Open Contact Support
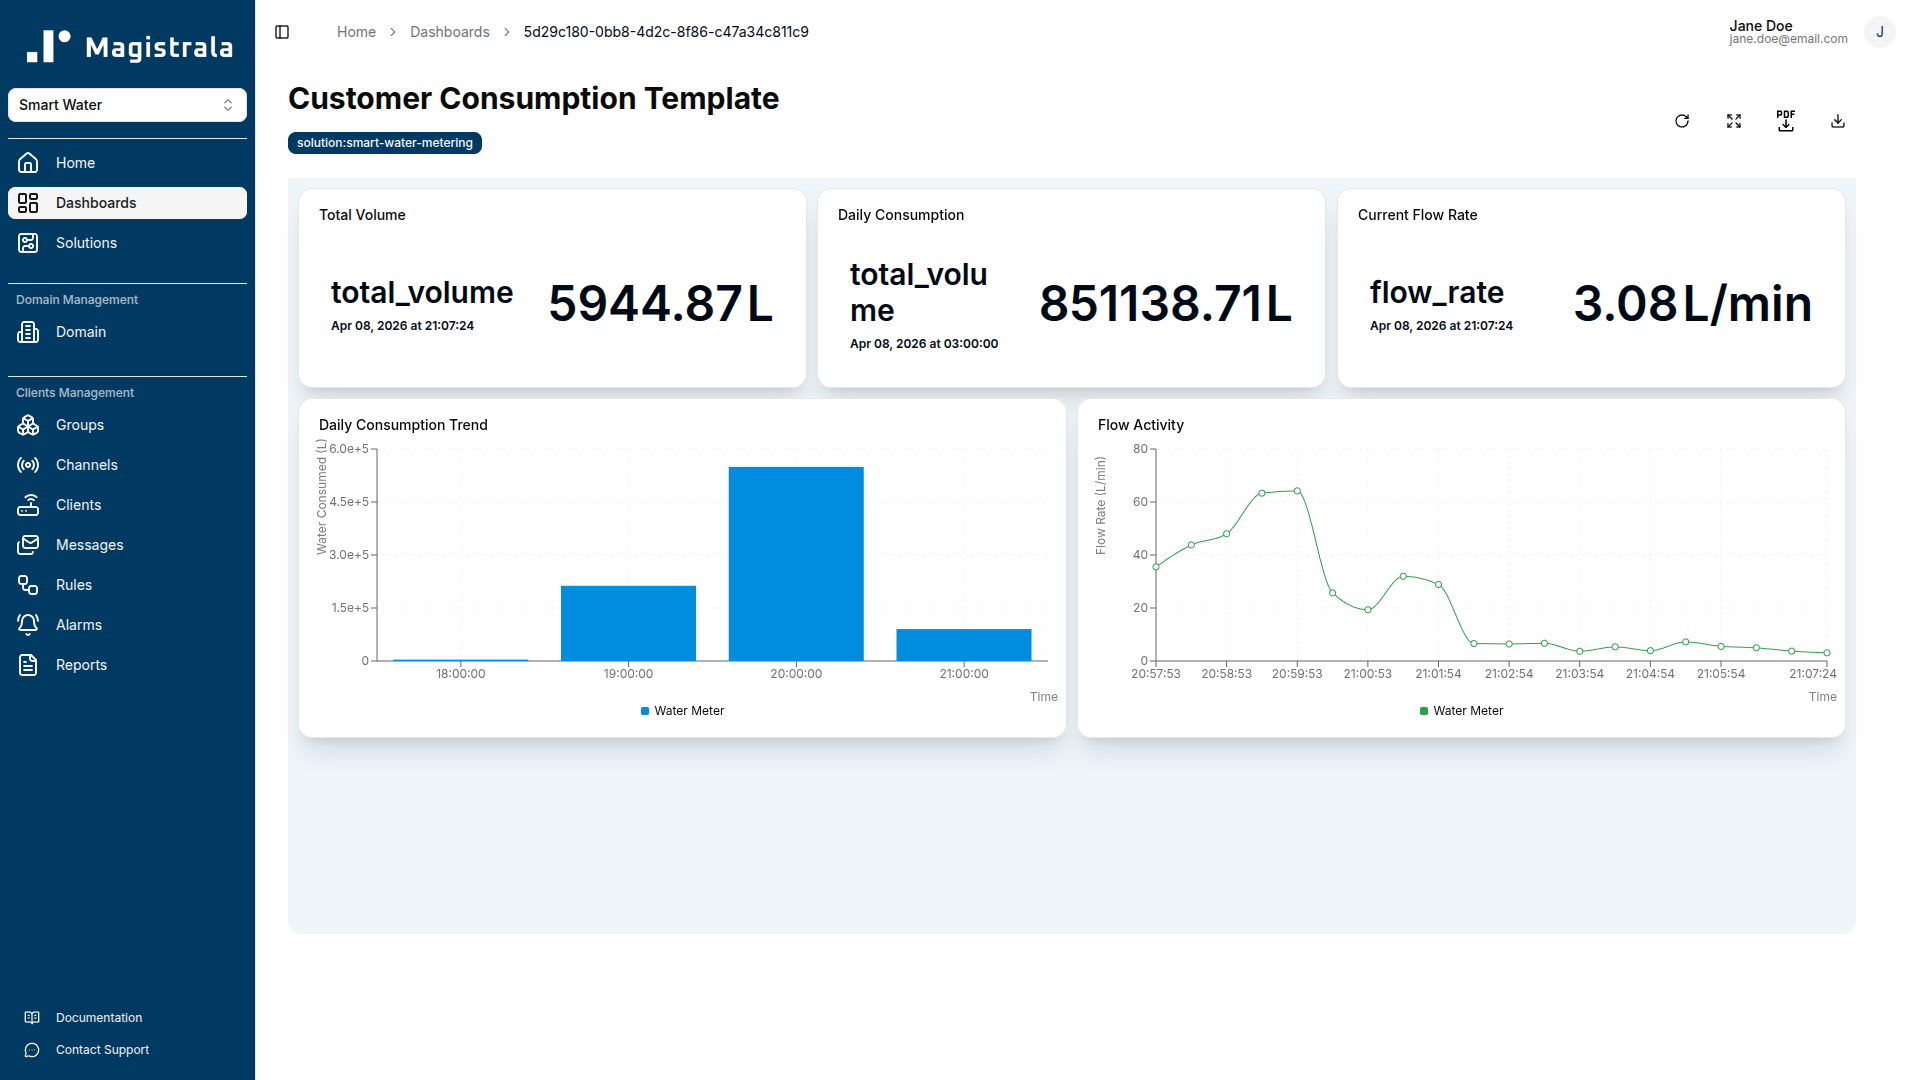This screenshot has width=1920, height=1080. point(102,1050)
